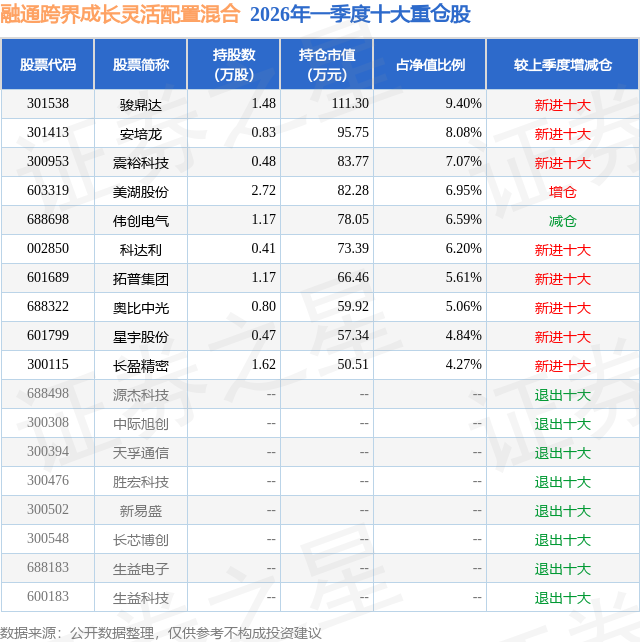Click the title 融通跨界成长灵活配置混合
This screenshot has height=642, width=640.
pos(120,14)
